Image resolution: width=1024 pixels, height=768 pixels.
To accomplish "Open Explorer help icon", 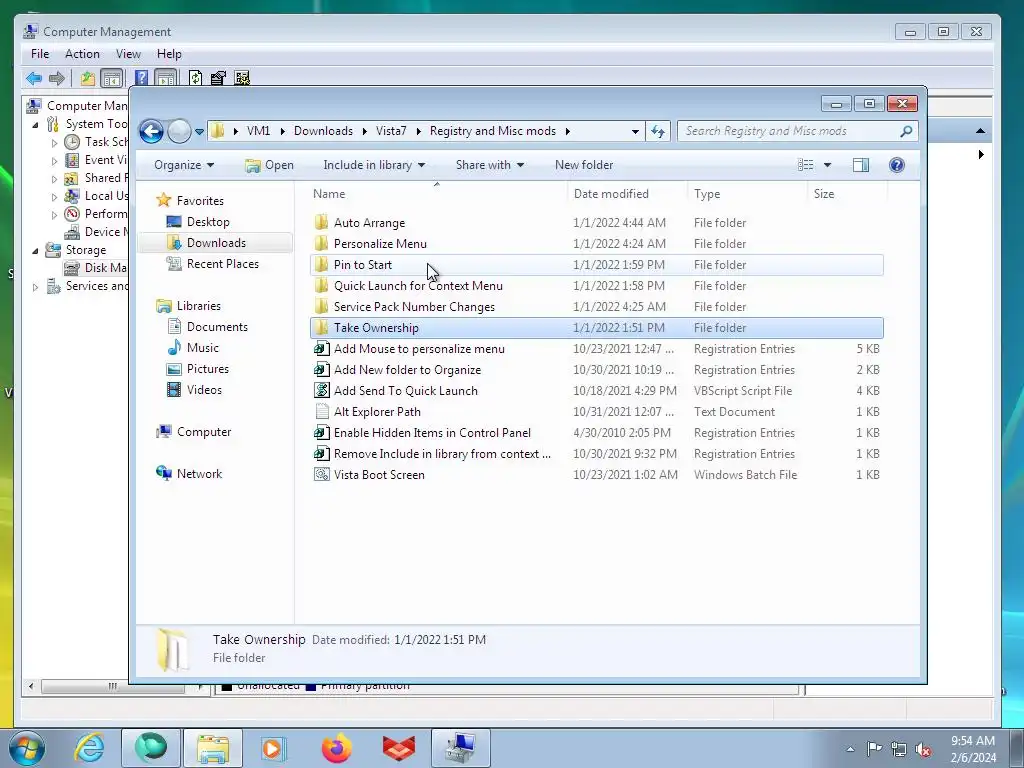I will click(x=897, y=165).
